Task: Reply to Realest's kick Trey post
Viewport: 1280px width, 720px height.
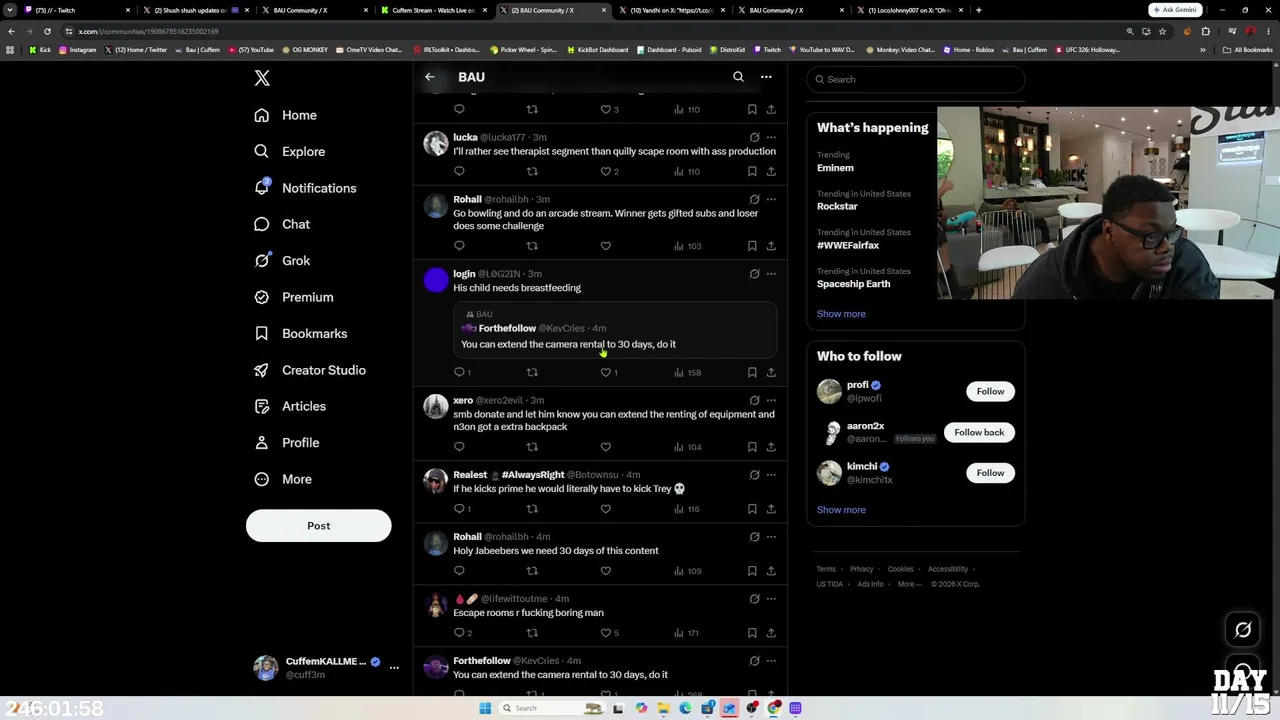Action: click(462, 509)
